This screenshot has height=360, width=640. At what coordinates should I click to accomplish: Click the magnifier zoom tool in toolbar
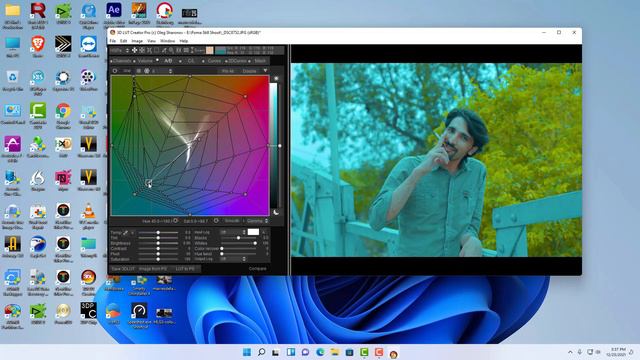pyautogui.click(x=171, y=50)
